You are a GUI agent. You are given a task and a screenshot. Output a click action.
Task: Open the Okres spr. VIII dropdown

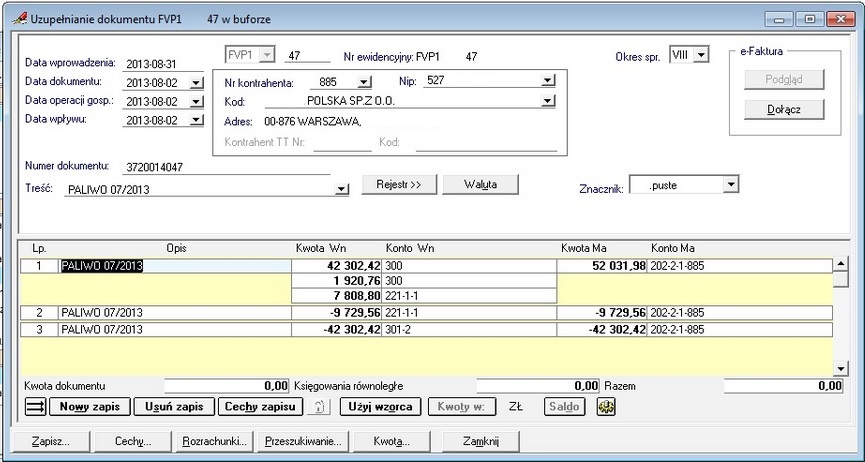(701, 55)
